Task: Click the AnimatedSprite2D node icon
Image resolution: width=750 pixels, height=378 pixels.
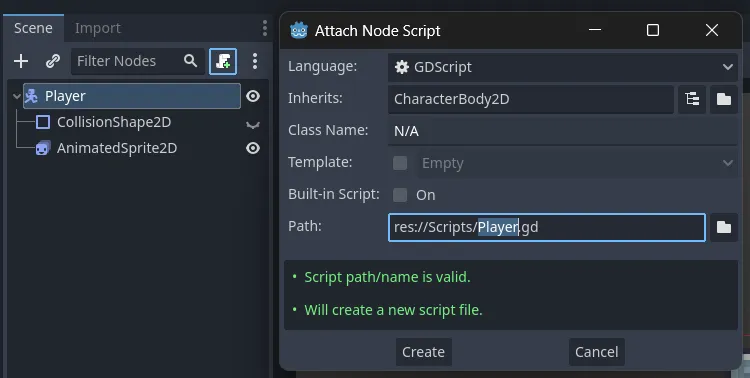Action: click(x=43, y=148)
